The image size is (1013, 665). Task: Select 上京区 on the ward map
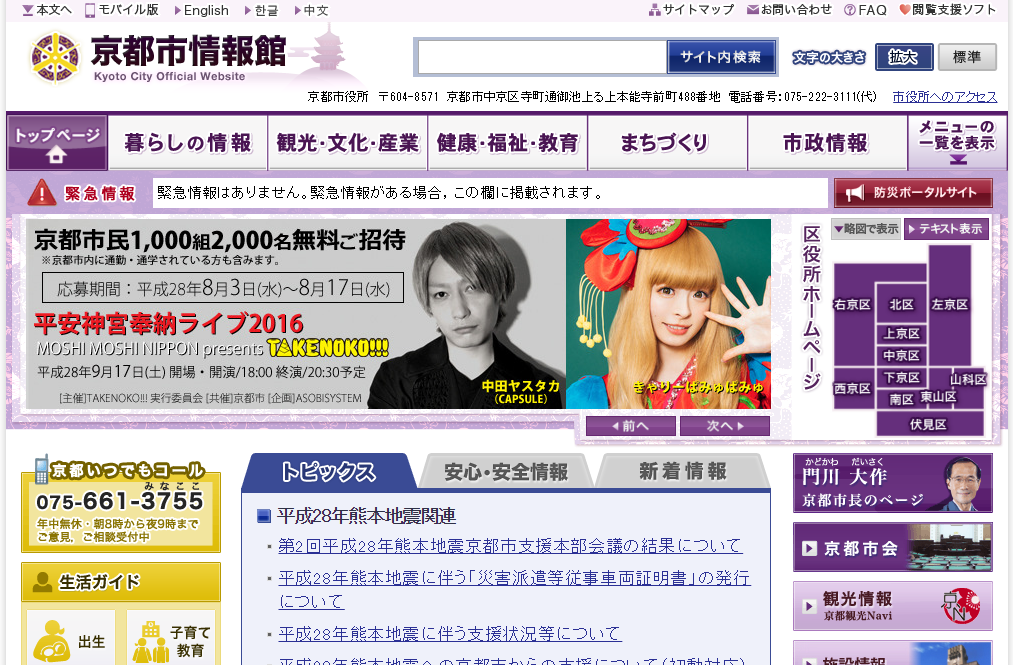coord(901,333)
